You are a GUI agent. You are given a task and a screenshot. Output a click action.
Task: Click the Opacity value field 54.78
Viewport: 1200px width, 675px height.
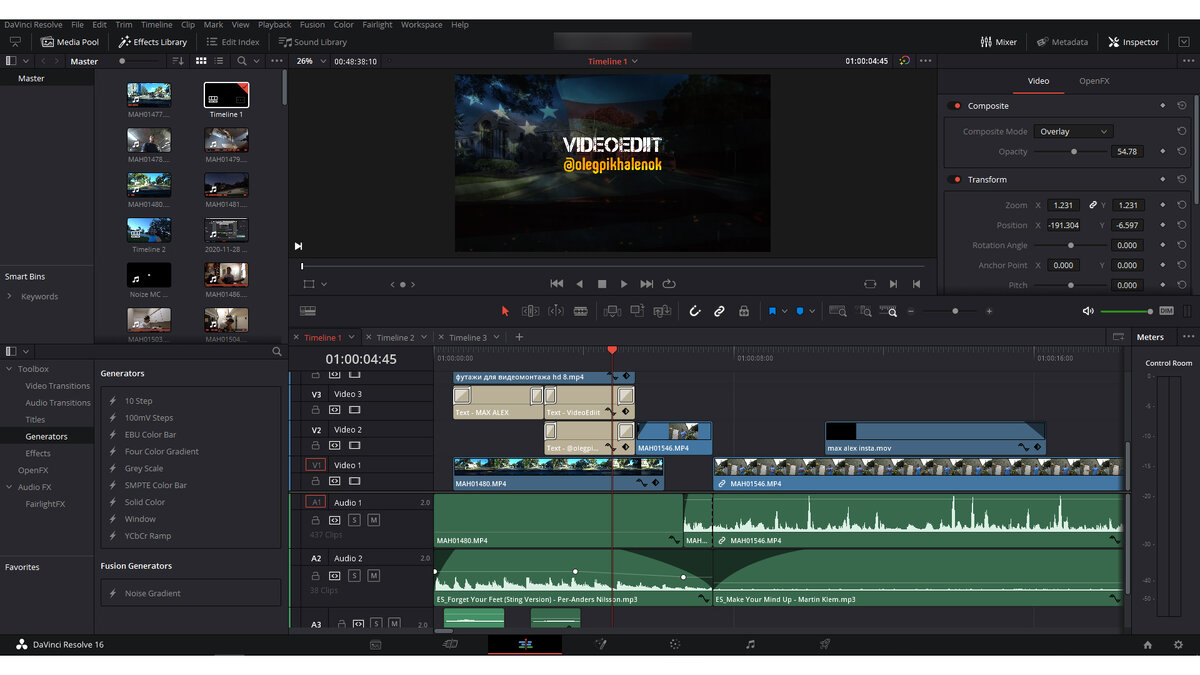[x=1126, y=152]
